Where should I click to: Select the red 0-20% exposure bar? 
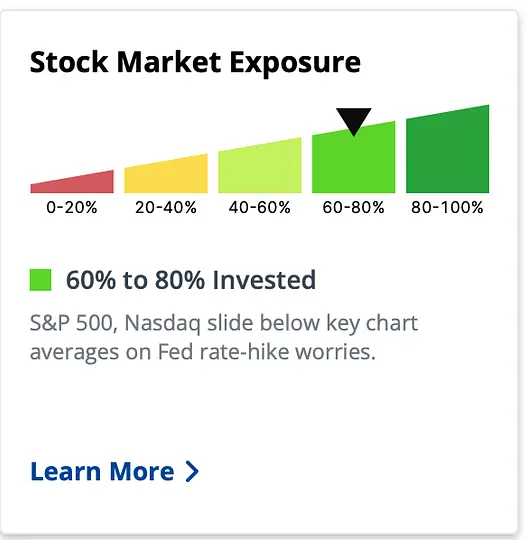pos(72,184)
